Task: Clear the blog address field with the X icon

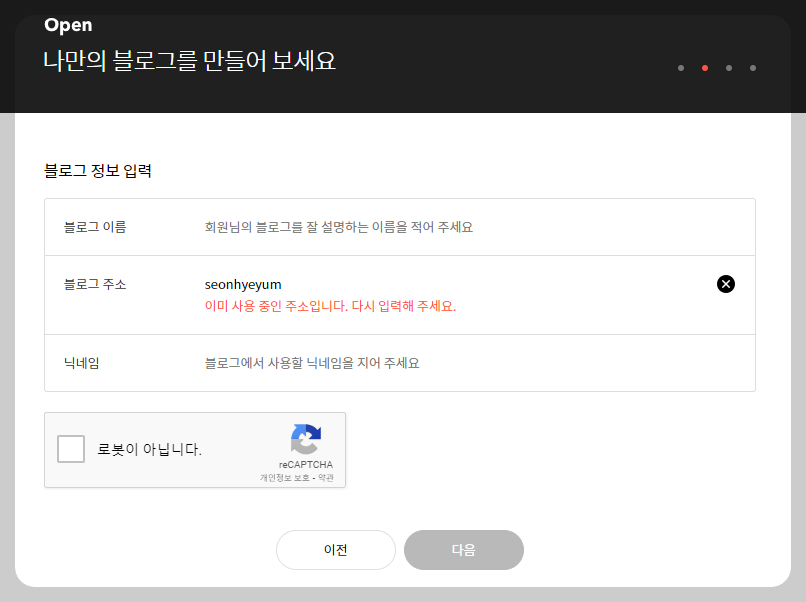Action: click(x=725, y=284)
